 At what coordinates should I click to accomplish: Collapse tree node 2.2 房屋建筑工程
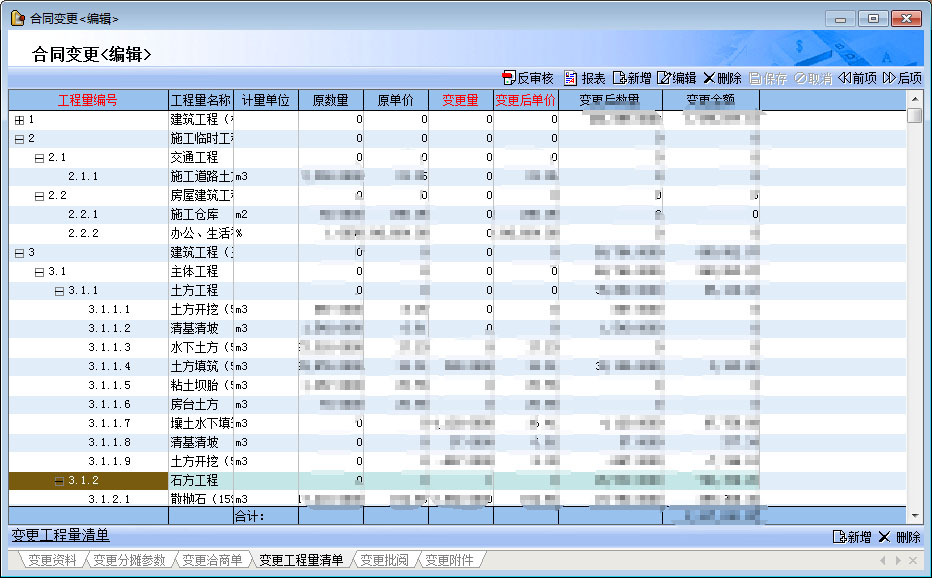39,196
